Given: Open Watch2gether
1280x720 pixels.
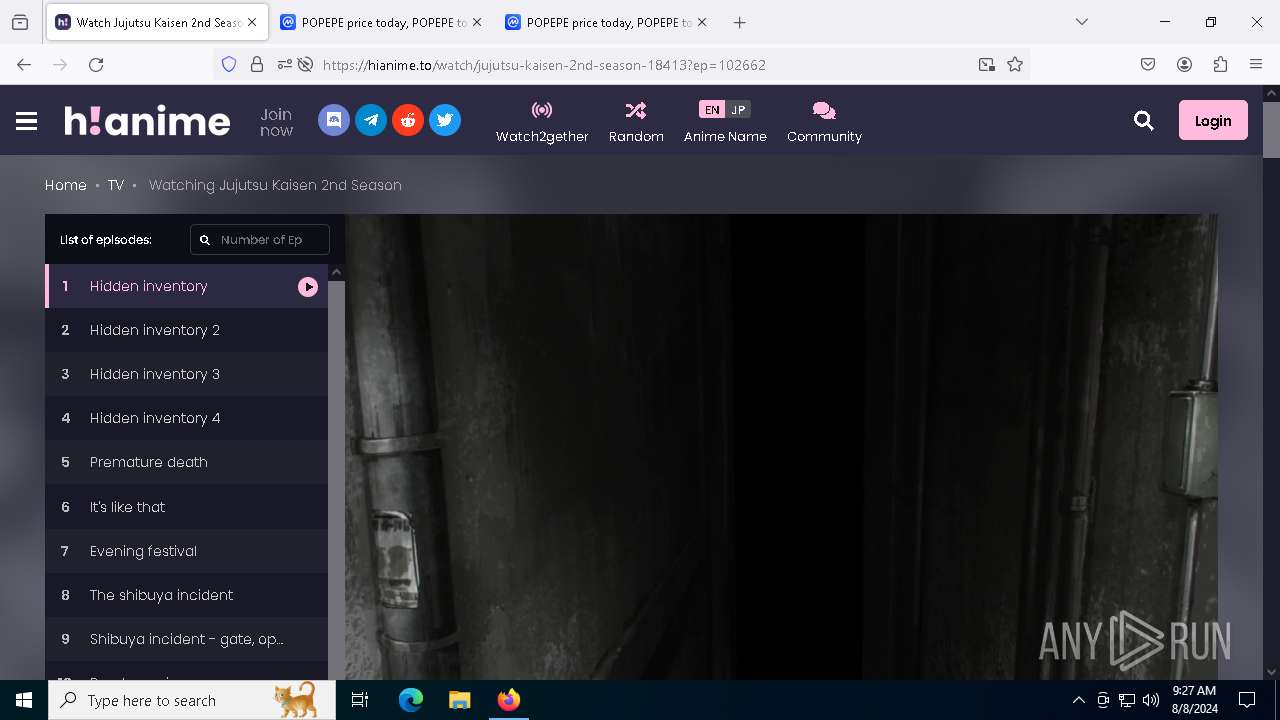Looking at the screenshot, I should click(542, 121).
